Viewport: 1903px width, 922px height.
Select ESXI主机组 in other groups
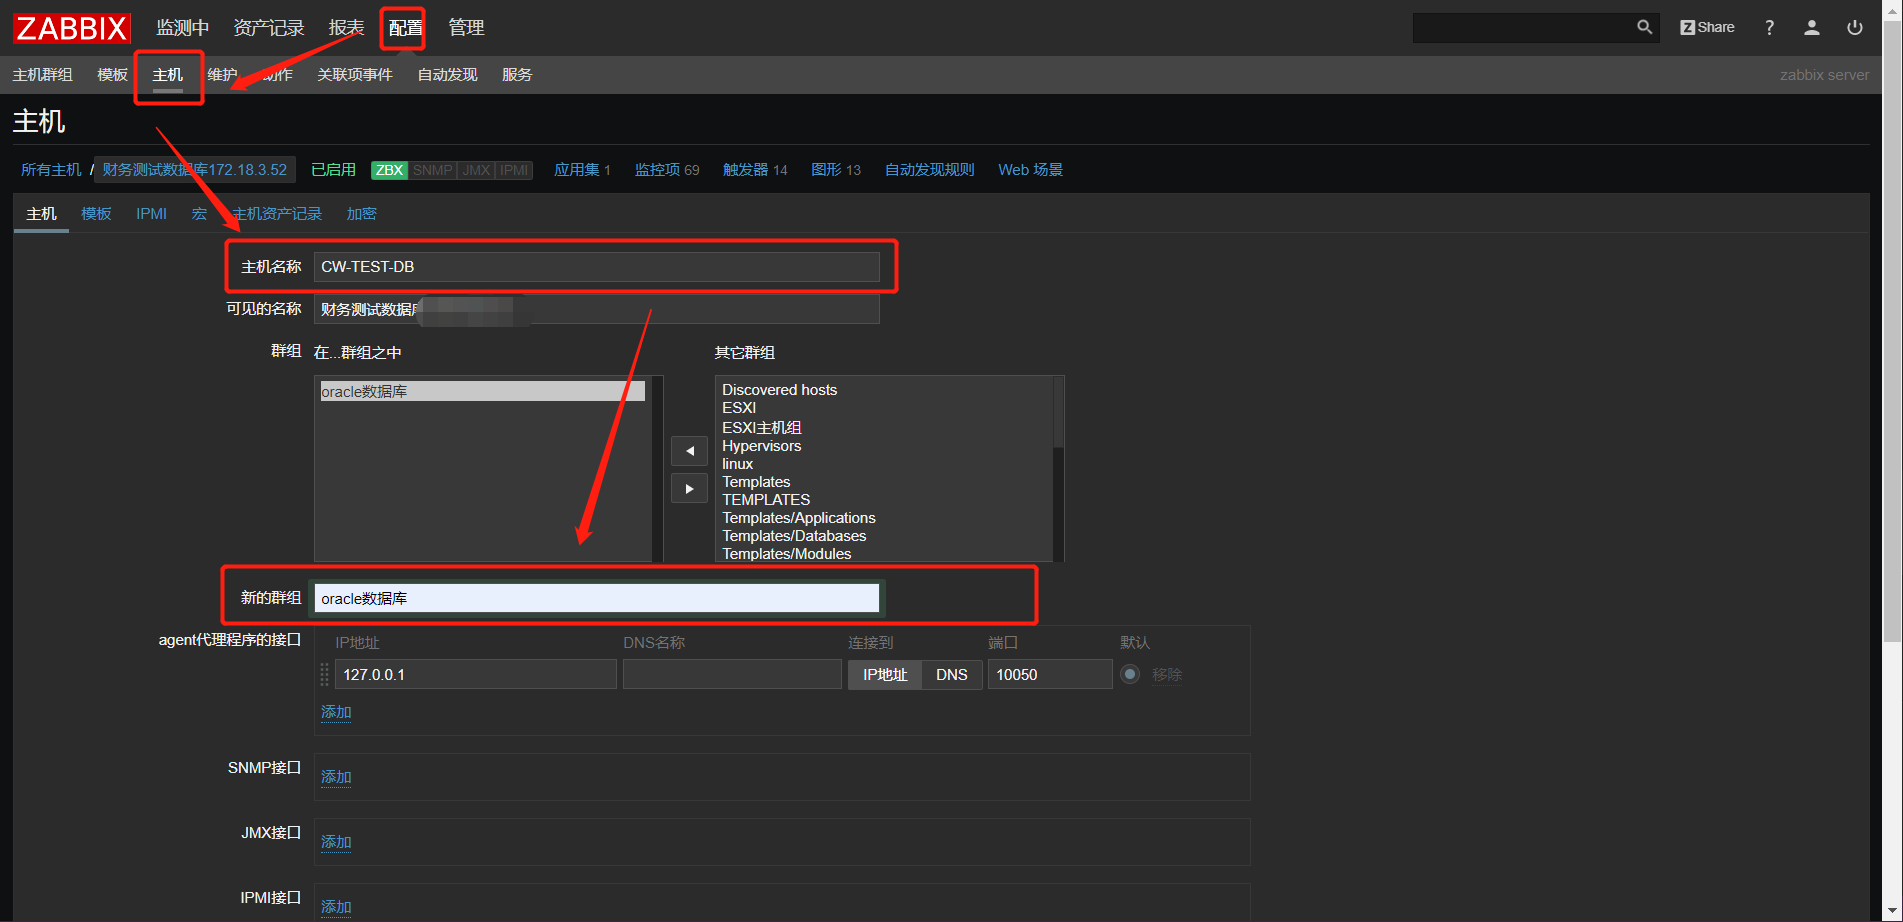[x=762, y=427]
